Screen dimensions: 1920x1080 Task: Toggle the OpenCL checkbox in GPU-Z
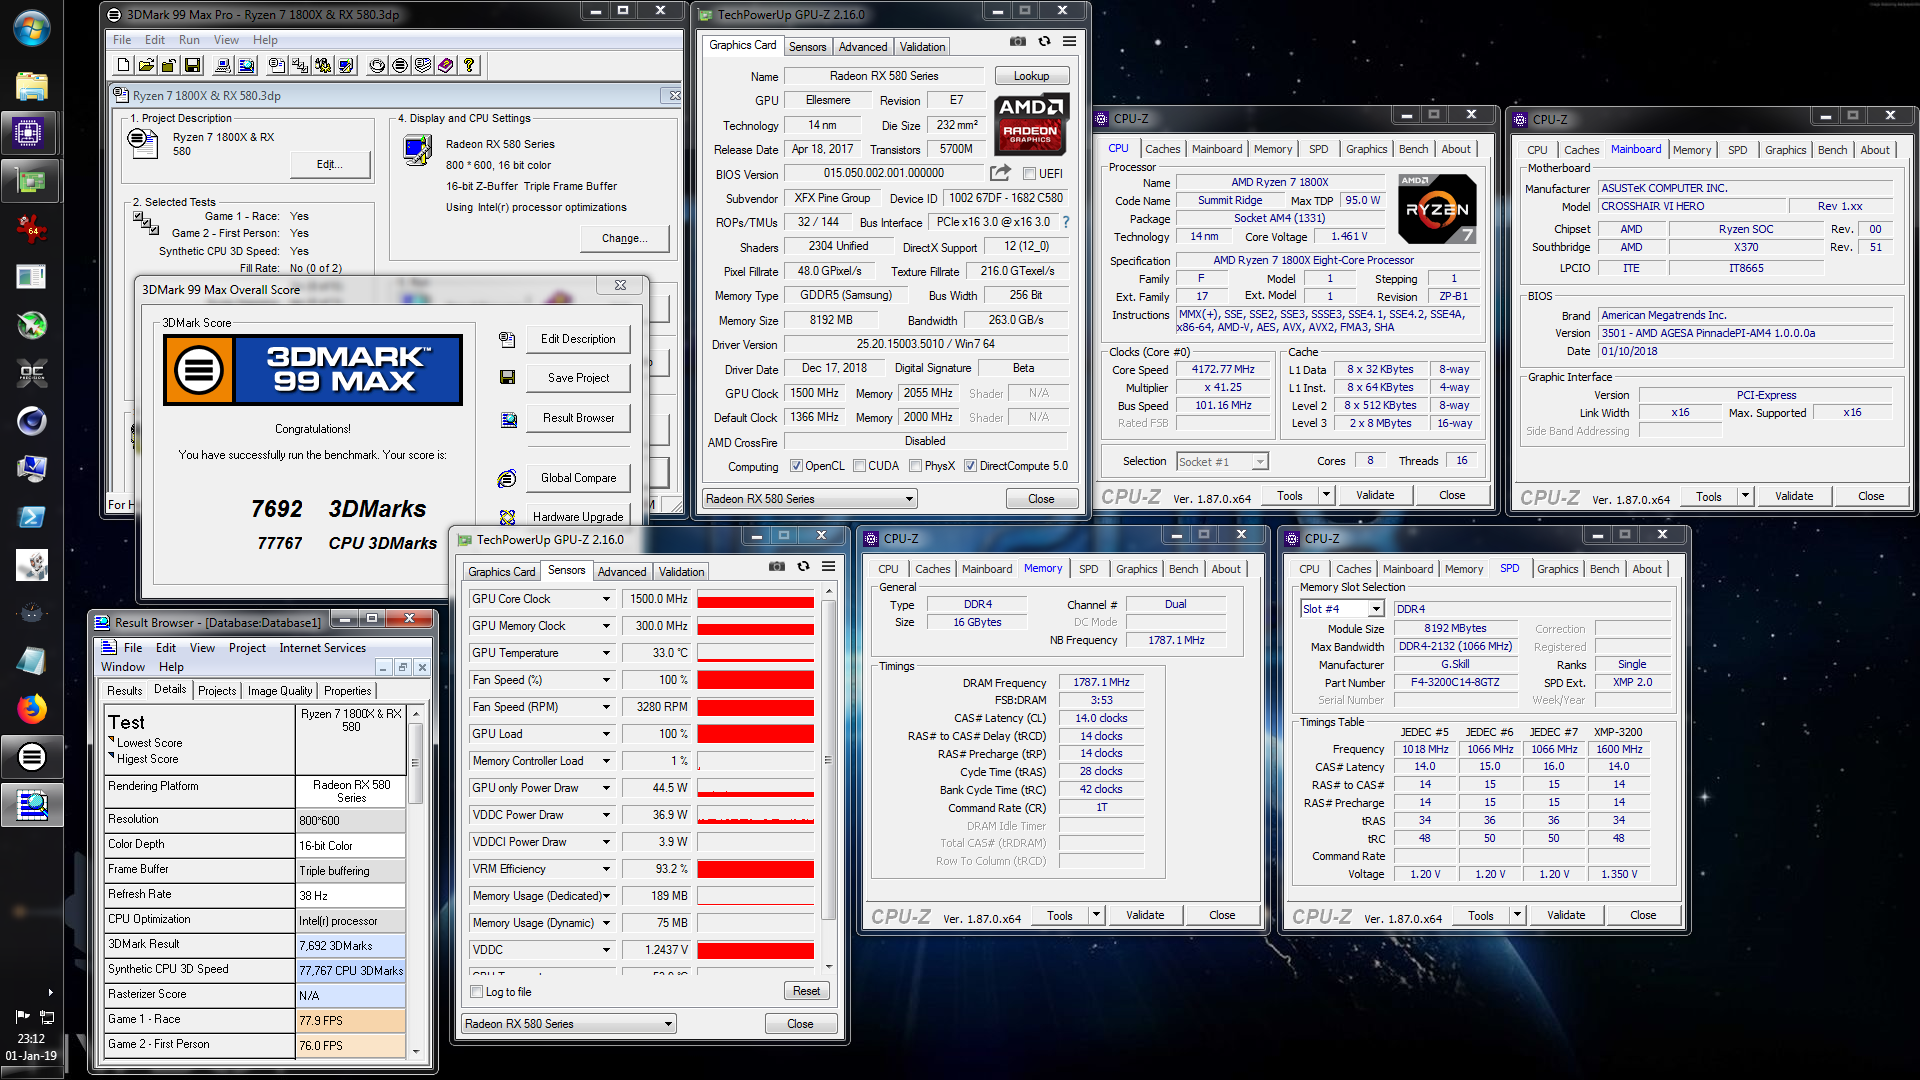point(796,466)
